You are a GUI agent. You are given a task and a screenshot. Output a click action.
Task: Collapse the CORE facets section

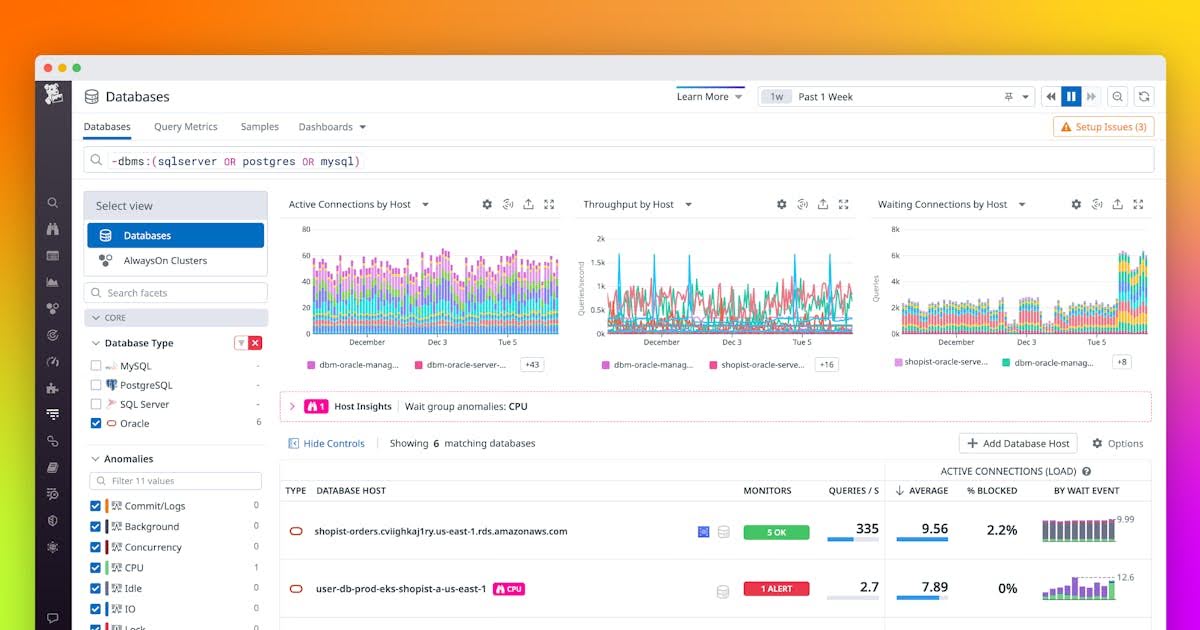tap(95, 317)
